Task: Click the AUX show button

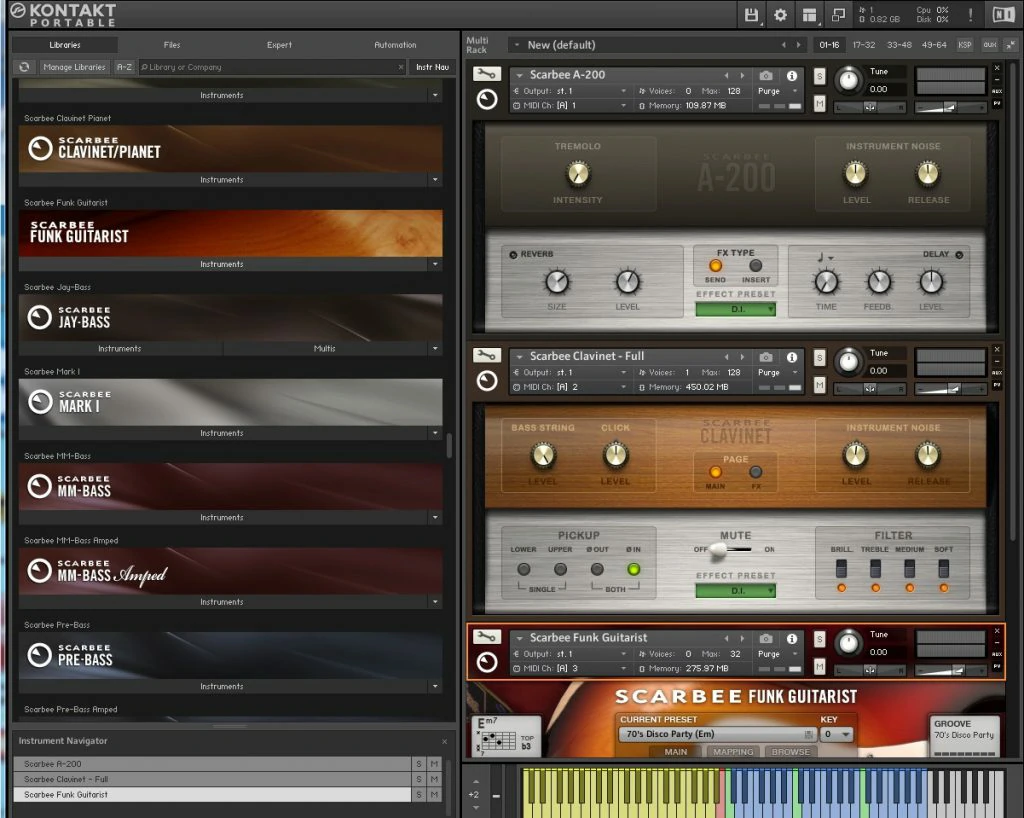Action: click(x=990, y=44)
